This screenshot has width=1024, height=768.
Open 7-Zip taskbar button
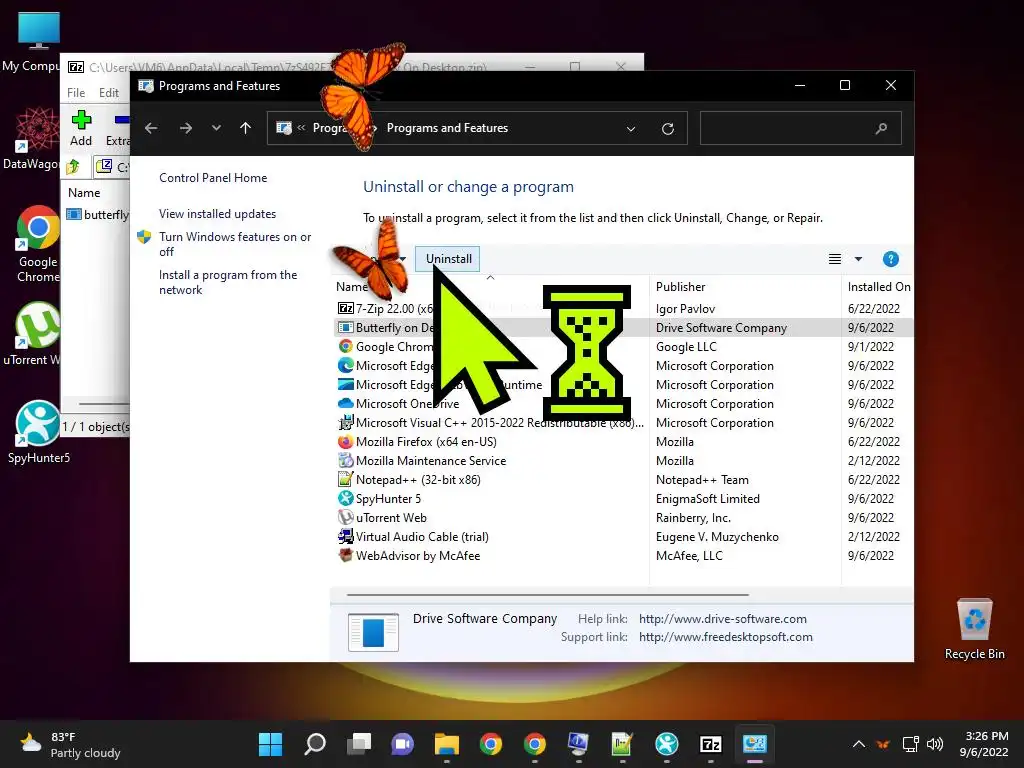pyautogui.click(x=711, y=744)
